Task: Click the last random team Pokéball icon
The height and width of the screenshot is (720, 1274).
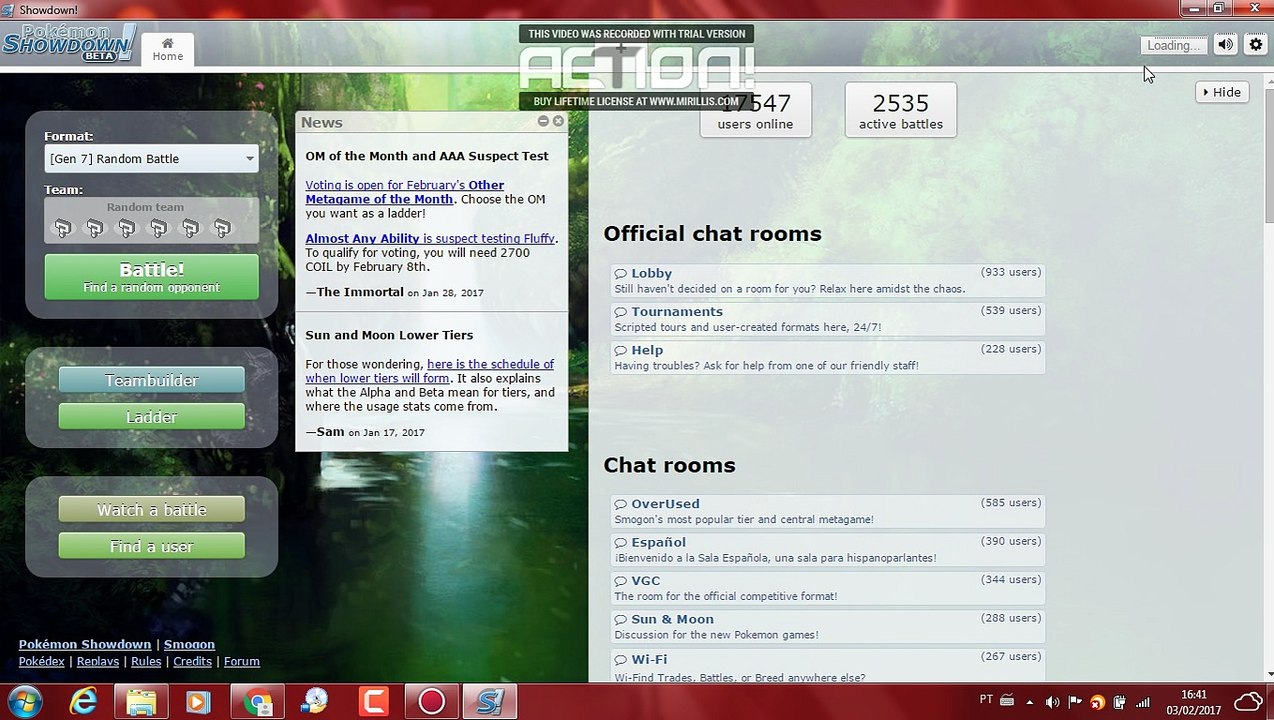Action: click(x=222, y=228)
